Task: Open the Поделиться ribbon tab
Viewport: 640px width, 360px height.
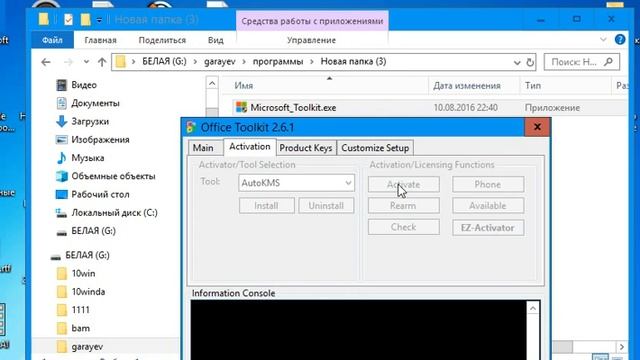Action: (162, 40)
